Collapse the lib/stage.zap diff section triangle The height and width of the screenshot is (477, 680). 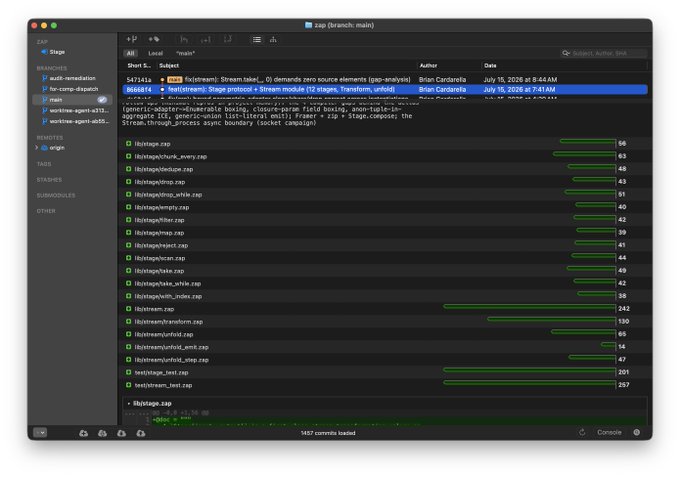129,403
